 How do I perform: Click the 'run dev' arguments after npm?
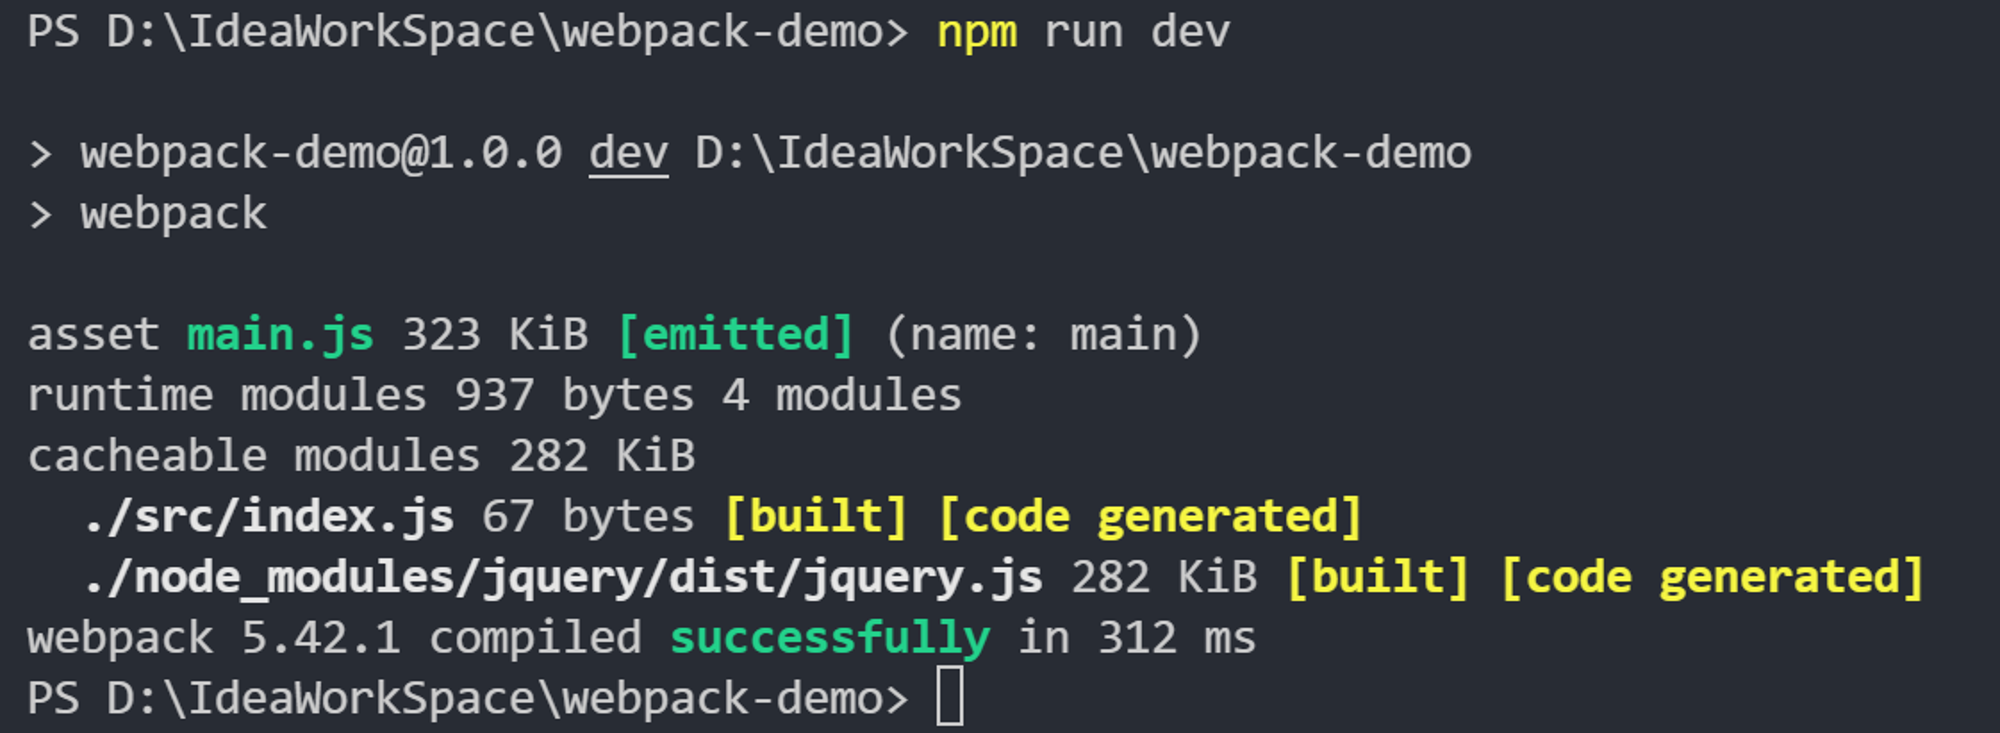pyautogui.click(x=1137, y=32)
